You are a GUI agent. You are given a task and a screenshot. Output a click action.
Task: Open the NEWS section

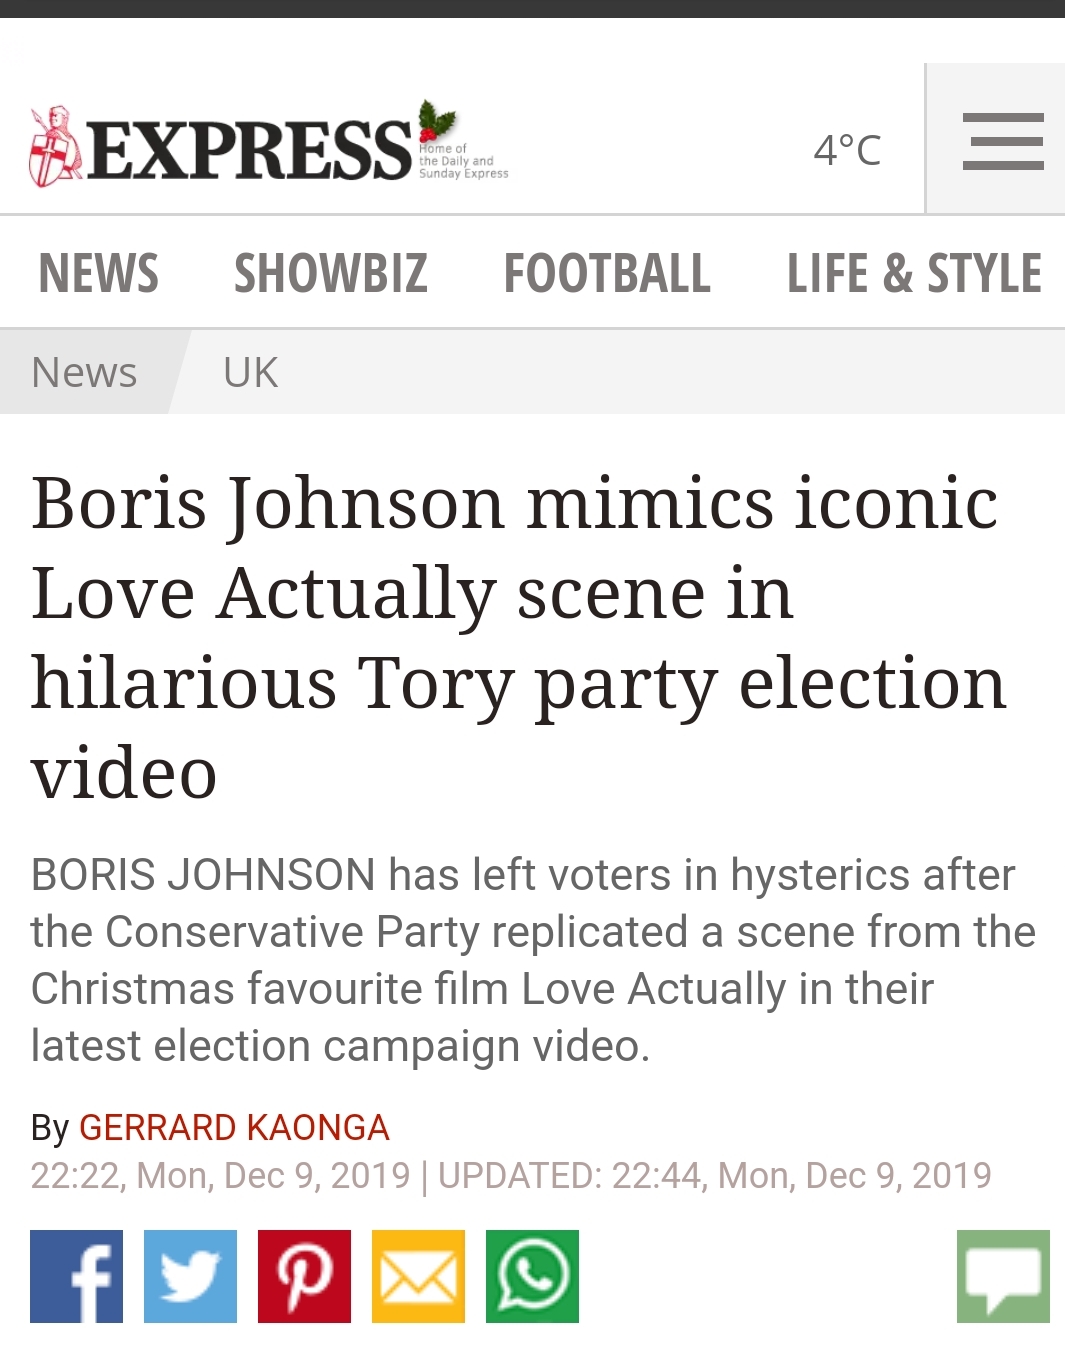pos(98,273)
